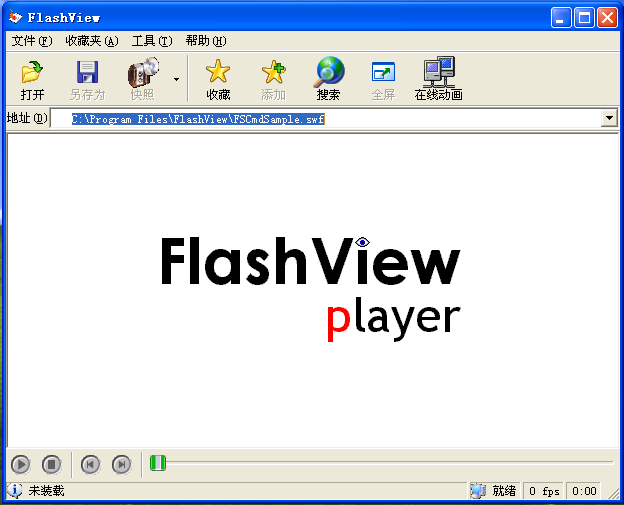Open the 收藏夹(A) menu
Viewport: 624px width, 505px height.
(x=92, y=41)
